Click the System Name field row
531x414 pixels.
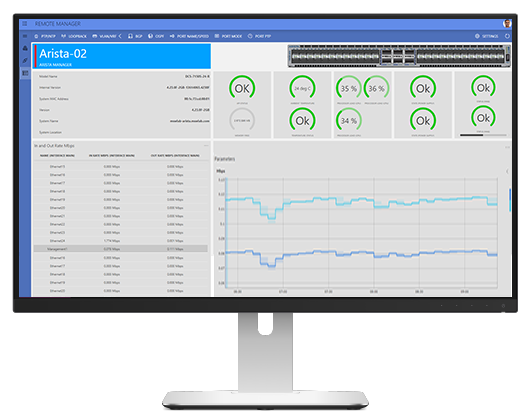click(124, 121)
